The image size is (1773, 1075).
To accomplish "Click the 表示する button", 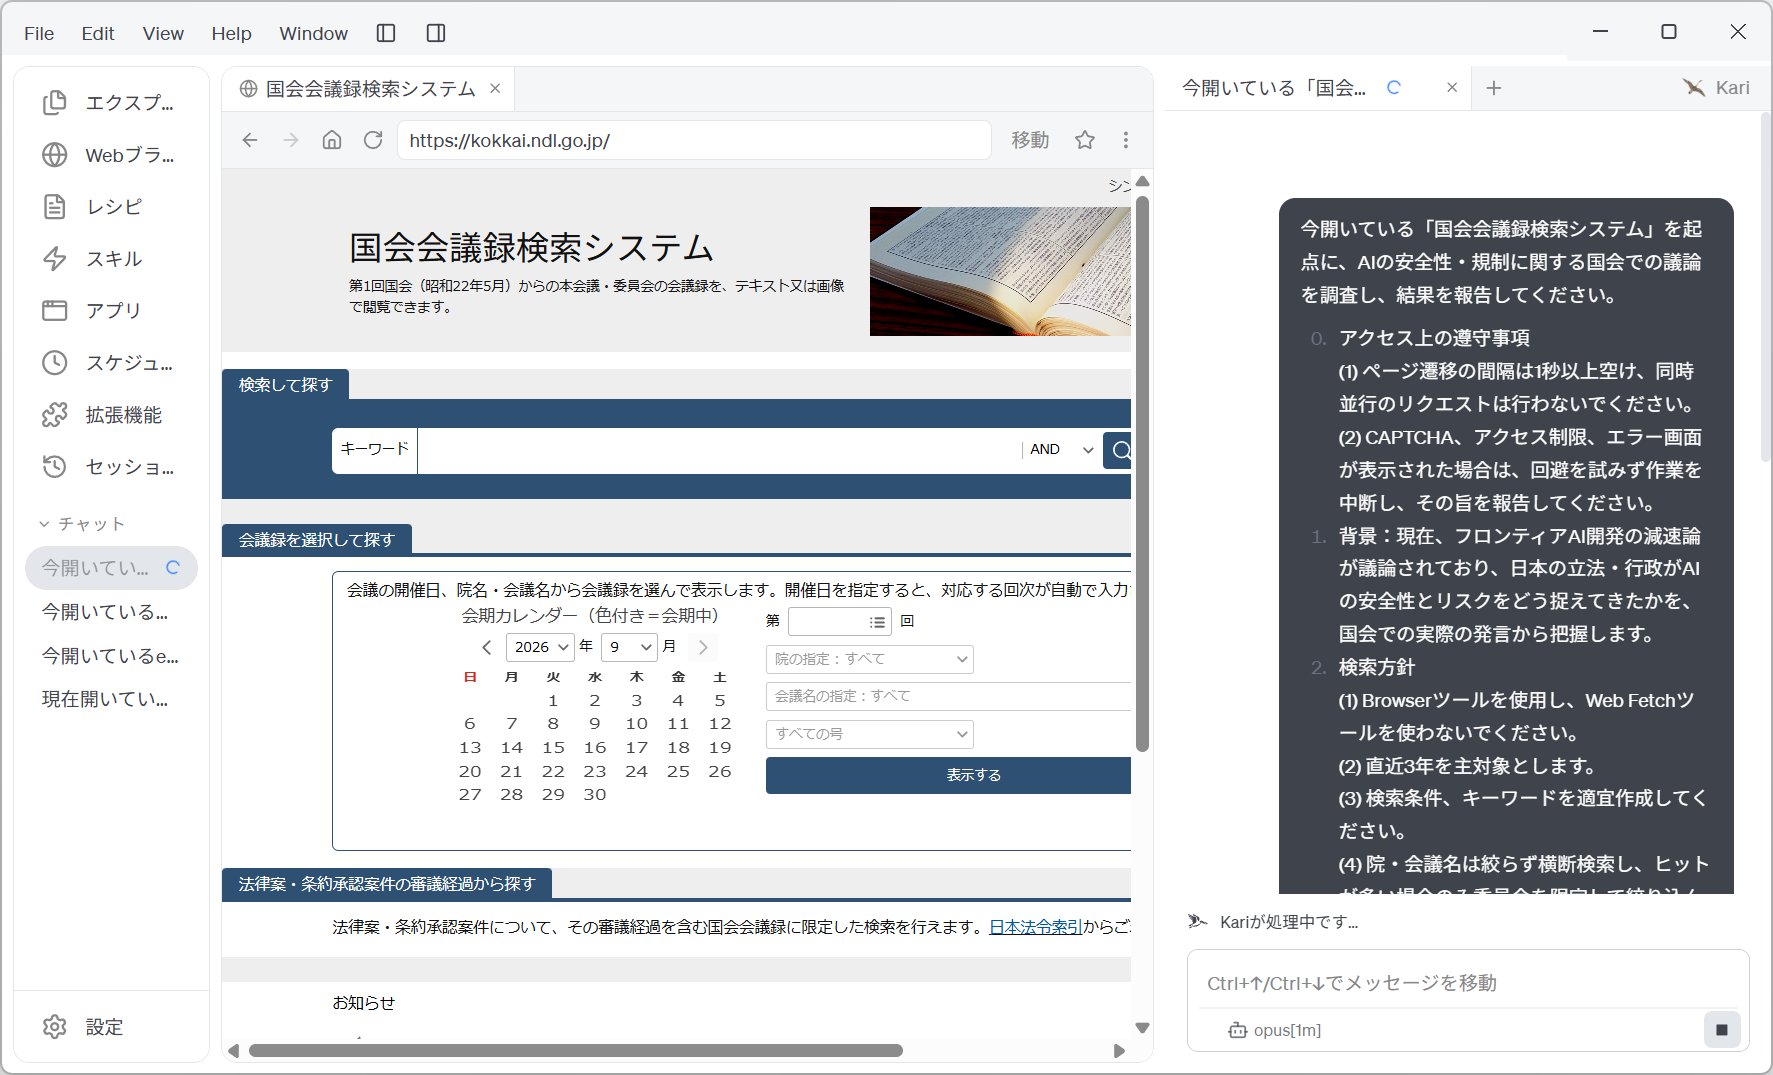I will tap(950, 775).
